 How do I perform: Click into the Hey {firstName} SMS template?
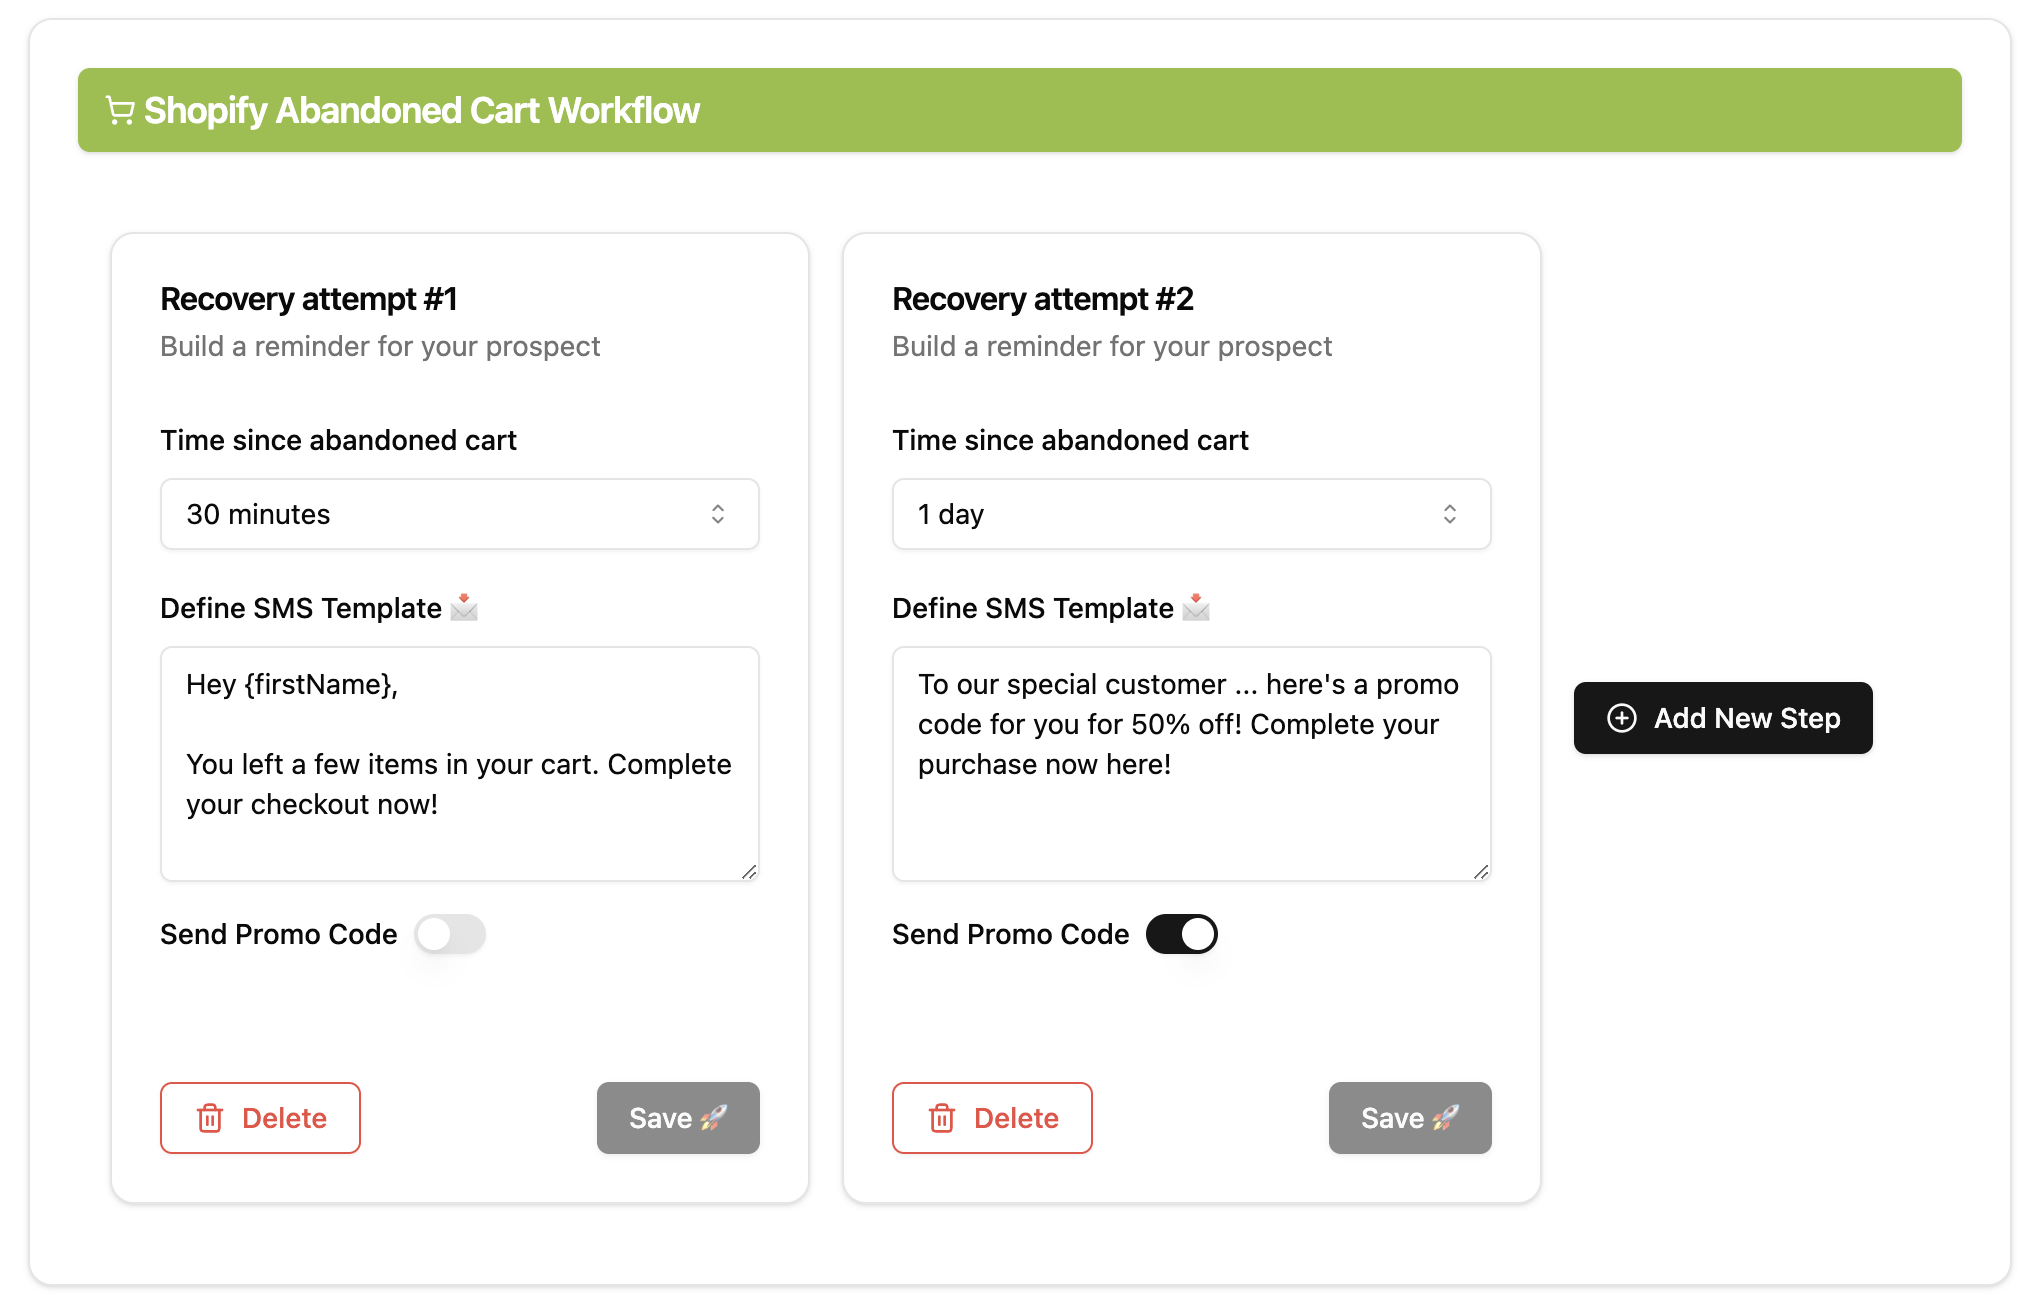tap(460, 764)
